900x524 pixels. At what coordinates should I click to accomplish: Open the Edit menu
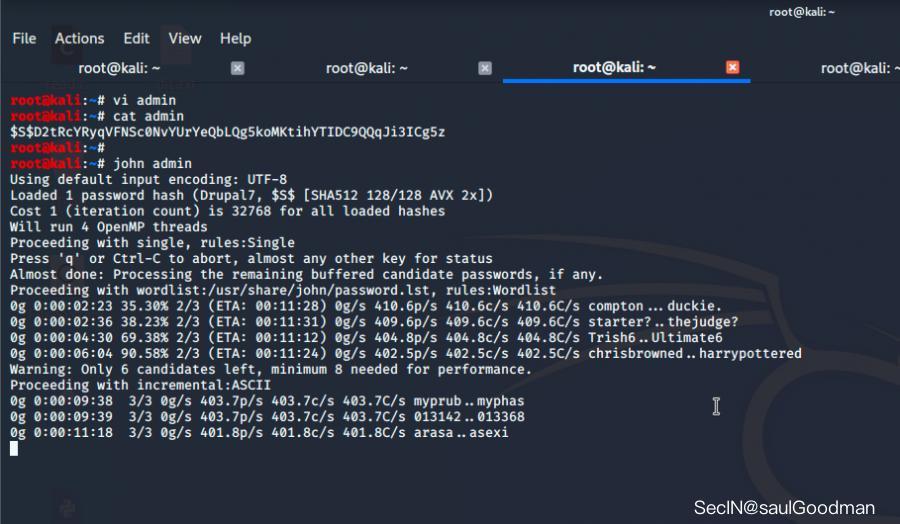pyautogui.click(x=136, y=38)
